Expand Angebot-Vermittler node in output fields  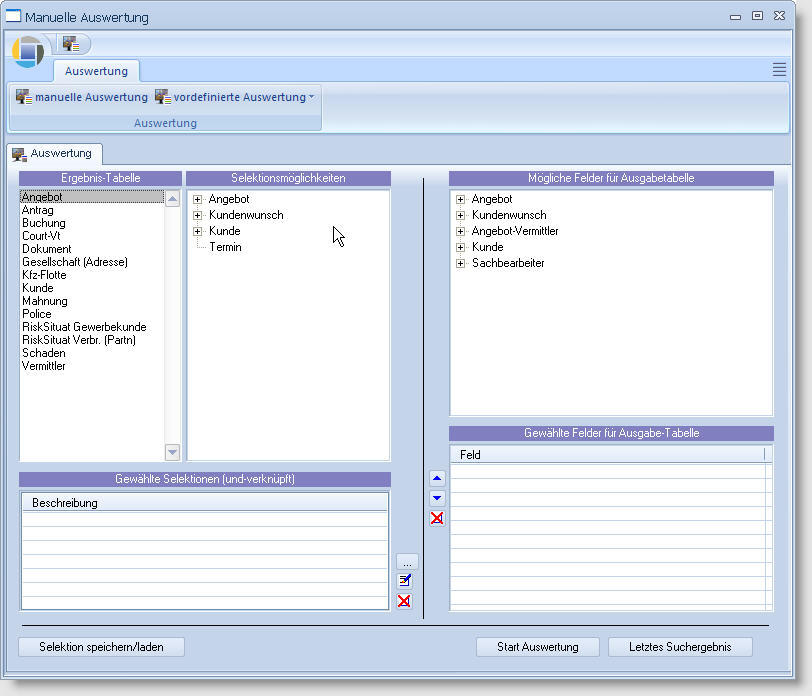461,231
